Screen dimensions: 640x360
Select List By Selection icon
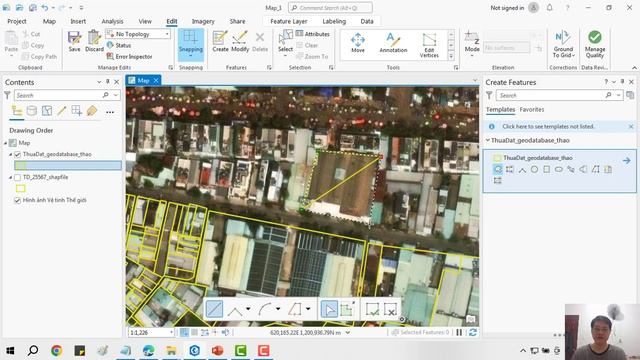[47, 111]
